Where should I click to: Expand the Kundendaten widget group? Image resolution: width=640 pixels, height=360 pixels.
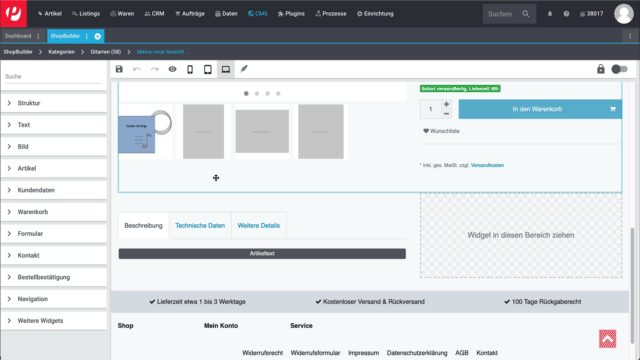tap(53, 190)
